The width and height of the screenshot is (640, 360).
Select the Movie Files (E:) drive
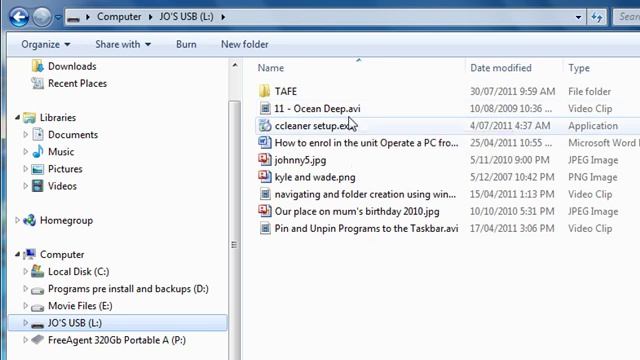80,306
